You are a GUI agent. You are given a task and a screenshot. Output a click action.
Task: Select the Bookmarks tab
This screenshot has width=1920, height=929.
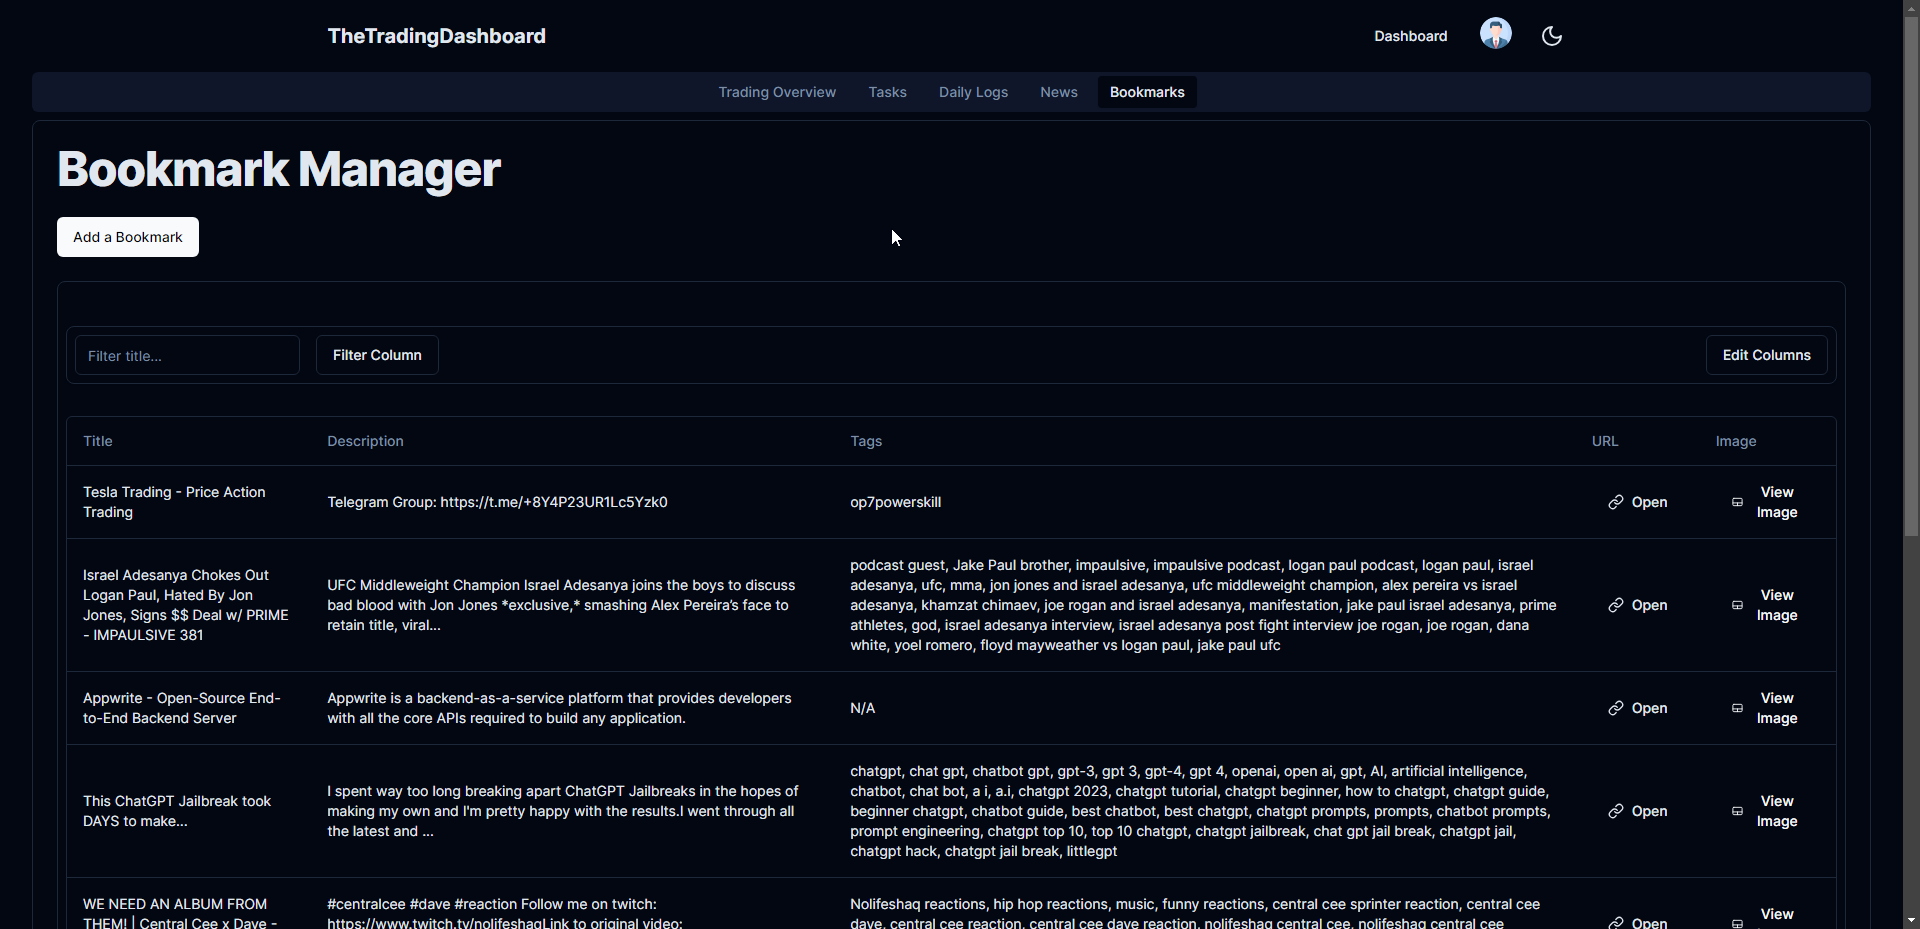coord(1147,92)
